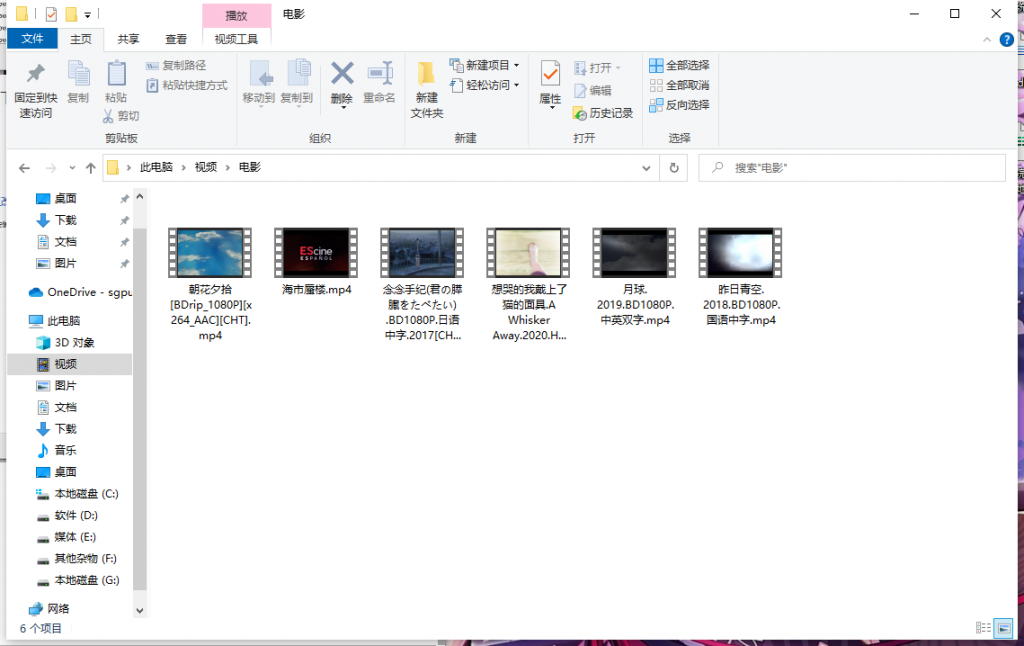The width and height of the screenshot is (1024, 646).
Task: Click 视频 in the address bar
Action: [x=206, y=167]
